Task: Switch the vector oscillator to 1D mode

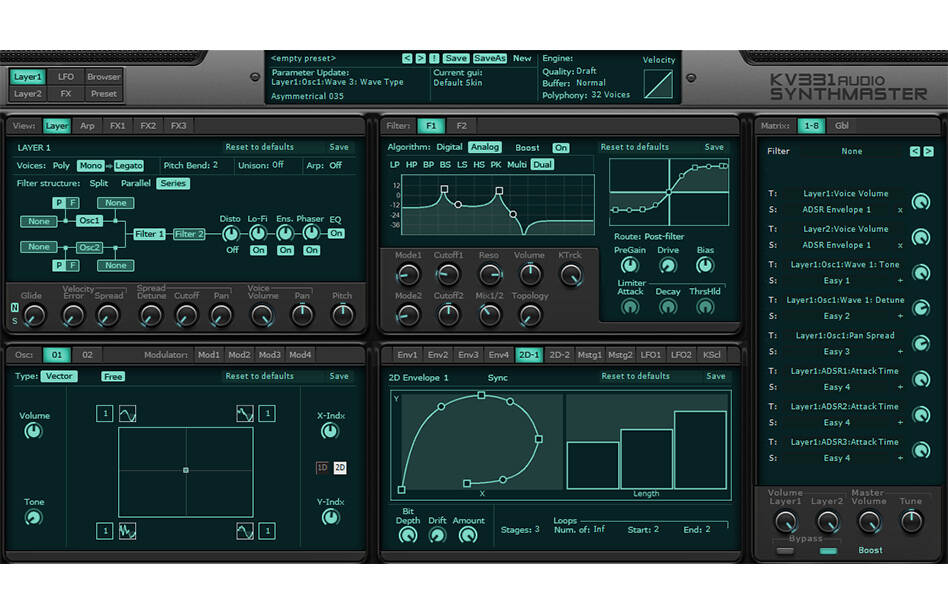Action: point(322,468)
